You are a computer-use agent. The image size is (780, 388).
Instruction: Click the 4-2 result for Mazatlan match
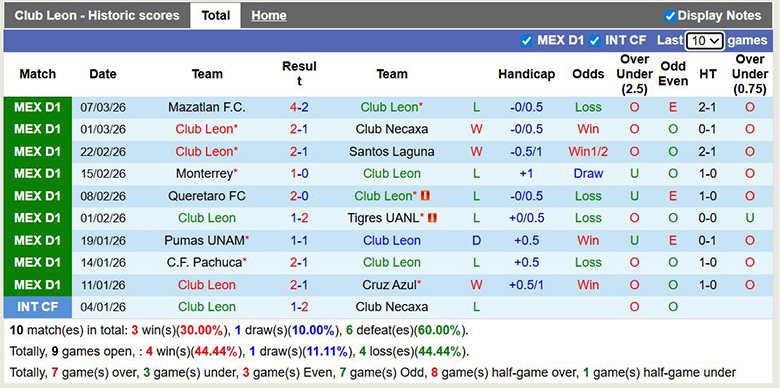299,107
